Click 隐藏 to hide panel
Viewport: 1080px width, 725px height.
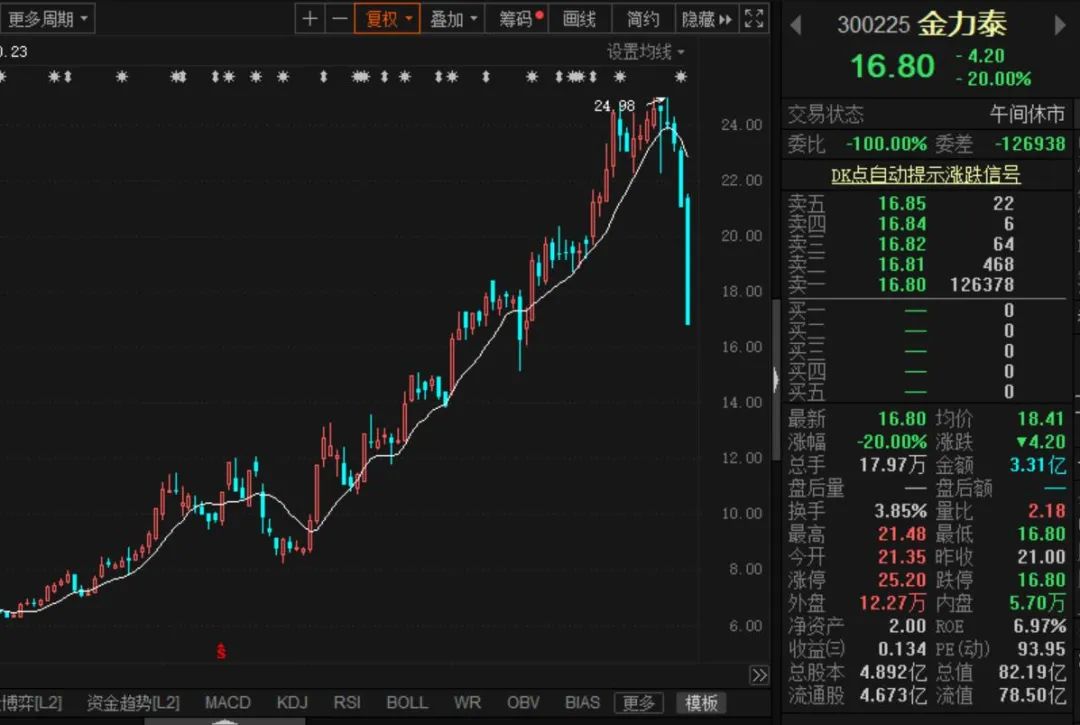(706, 19)
